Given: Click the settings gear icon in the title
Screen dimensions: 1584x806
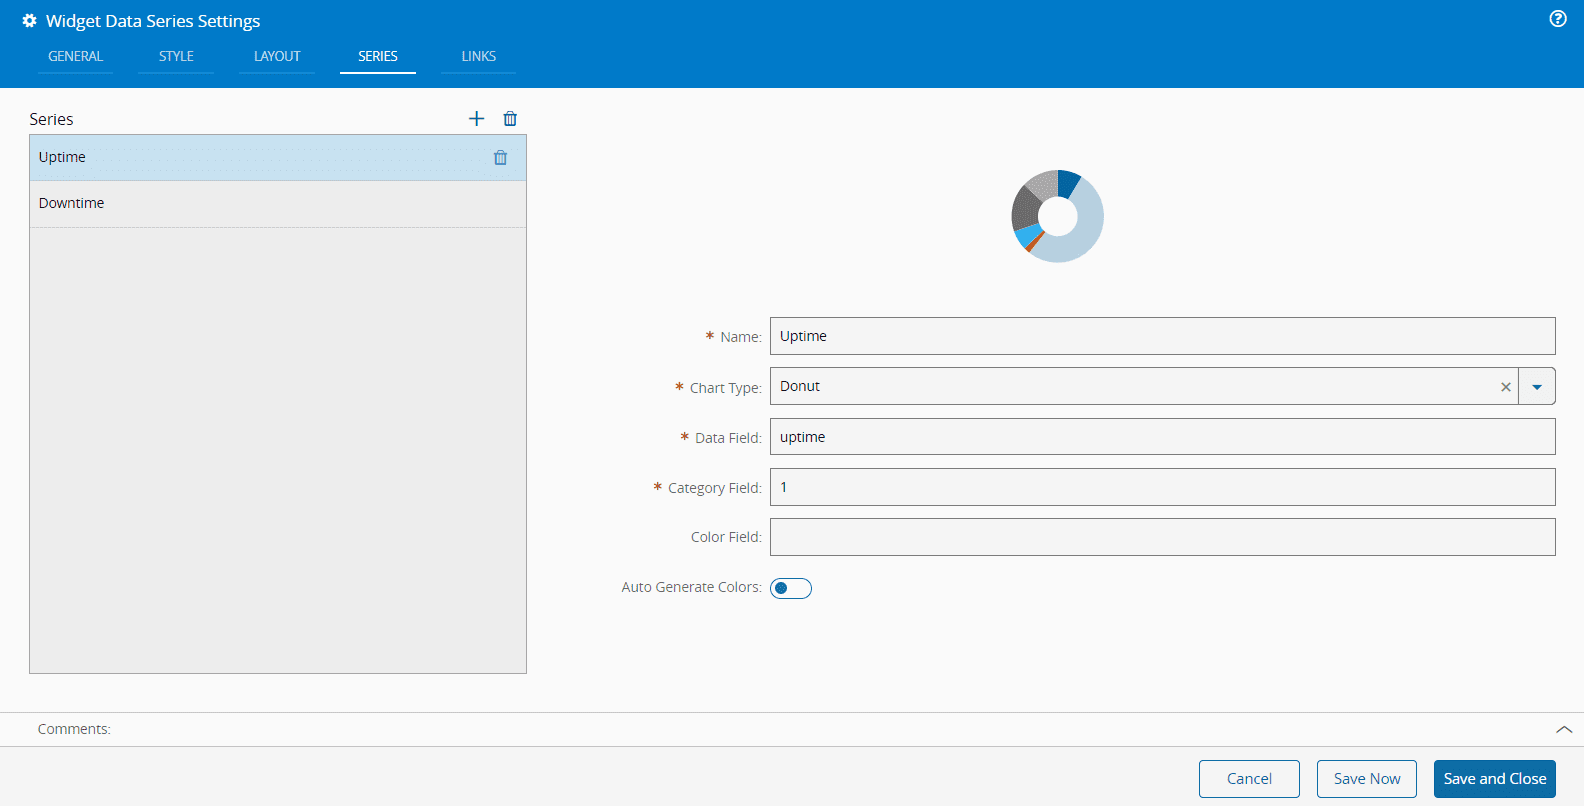Looking at the screenshot, I should [x=29, y=21].
